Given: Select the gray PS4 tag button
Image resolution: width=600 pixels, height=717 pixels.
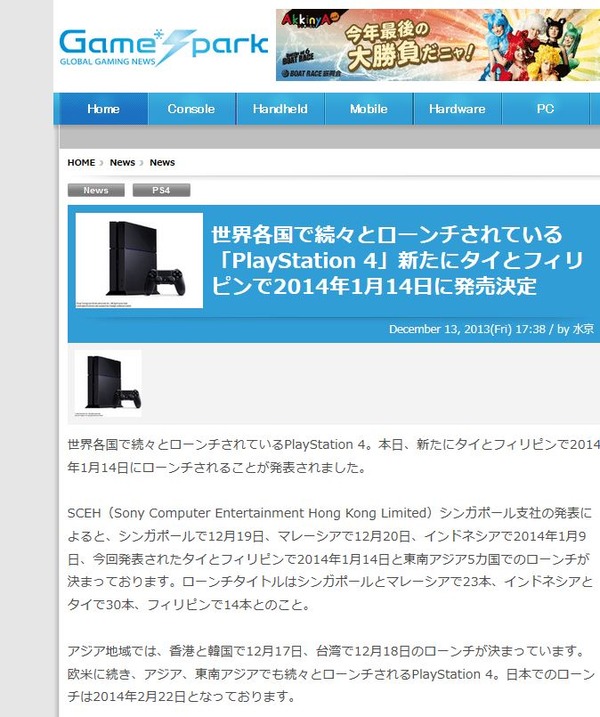Looking at the screenshot, I should 161,190.
